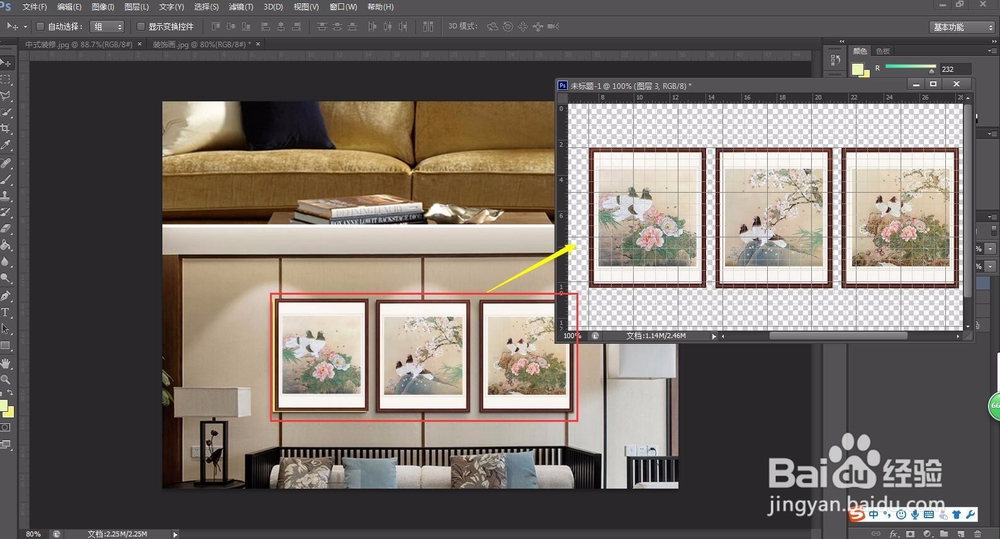
Task: Close the 中式装修.jpg tab
Action: coord(140,45)
